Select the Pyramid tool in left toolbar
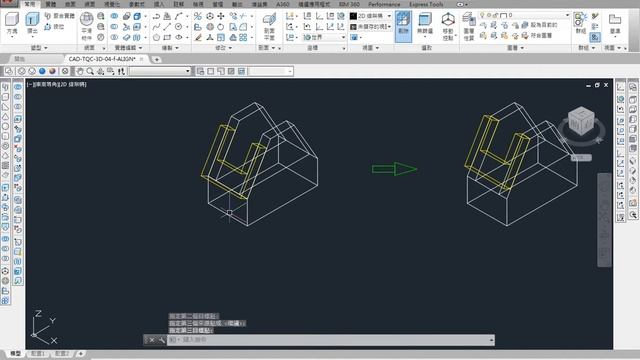The width and height of the screenshot is (640, 360). (5, 156)
